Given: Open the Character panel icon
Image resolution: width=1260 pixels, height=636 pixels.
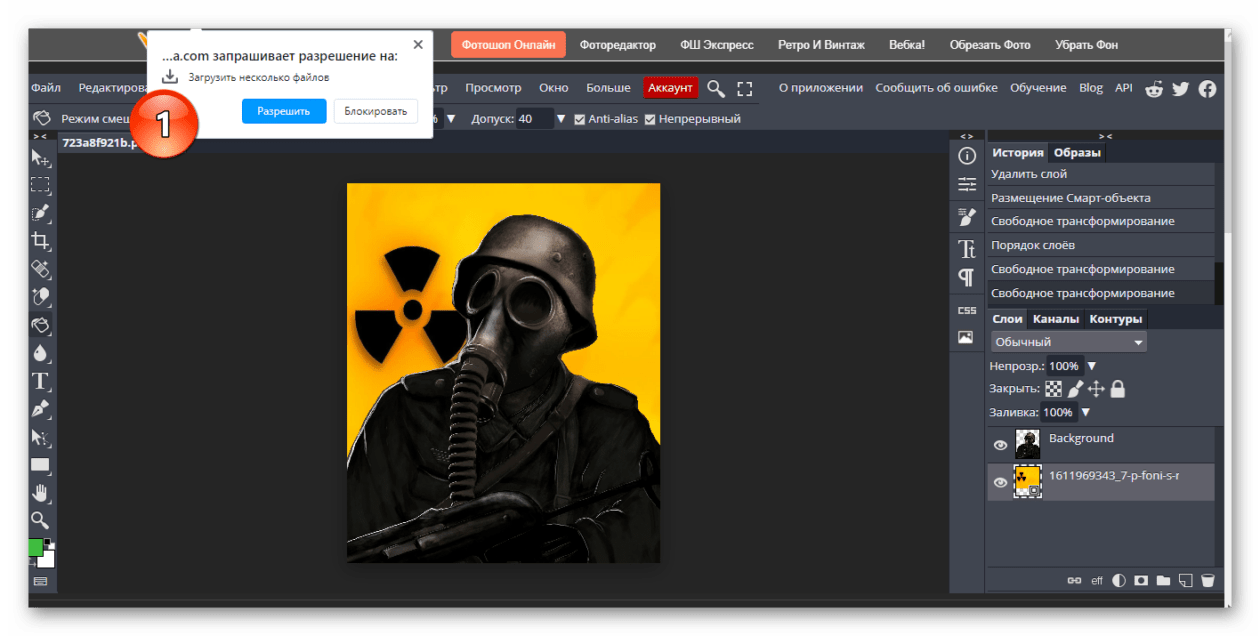Looking at the screenshot, I should pyautogui.click(x=966, y=249).
